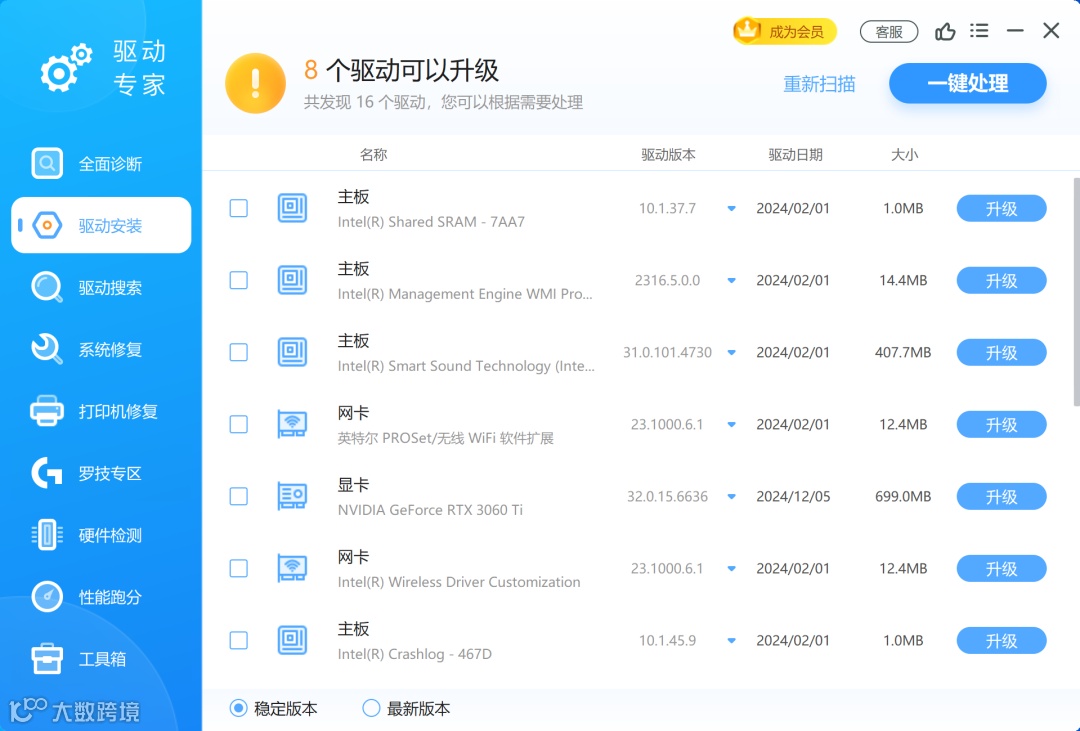Expand version dropdown next to 32.0.15.6636

click(x=731, y=497)
